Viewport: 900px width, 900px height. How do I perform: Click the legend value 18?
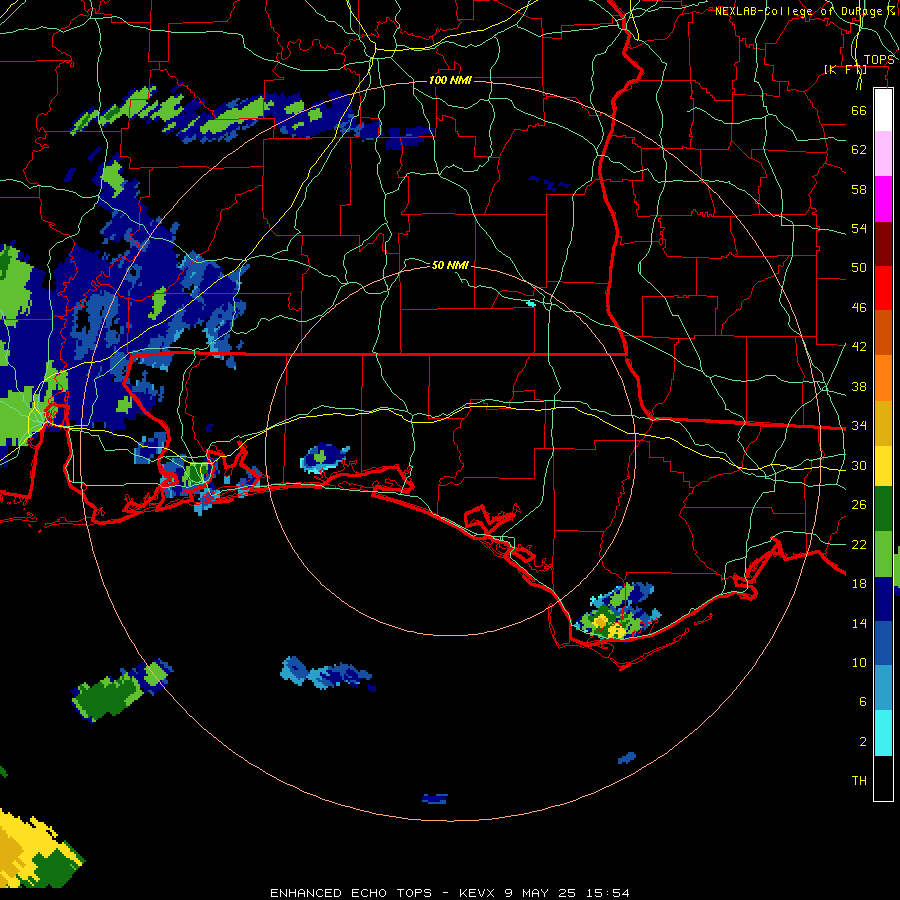[x=859, y=584]
